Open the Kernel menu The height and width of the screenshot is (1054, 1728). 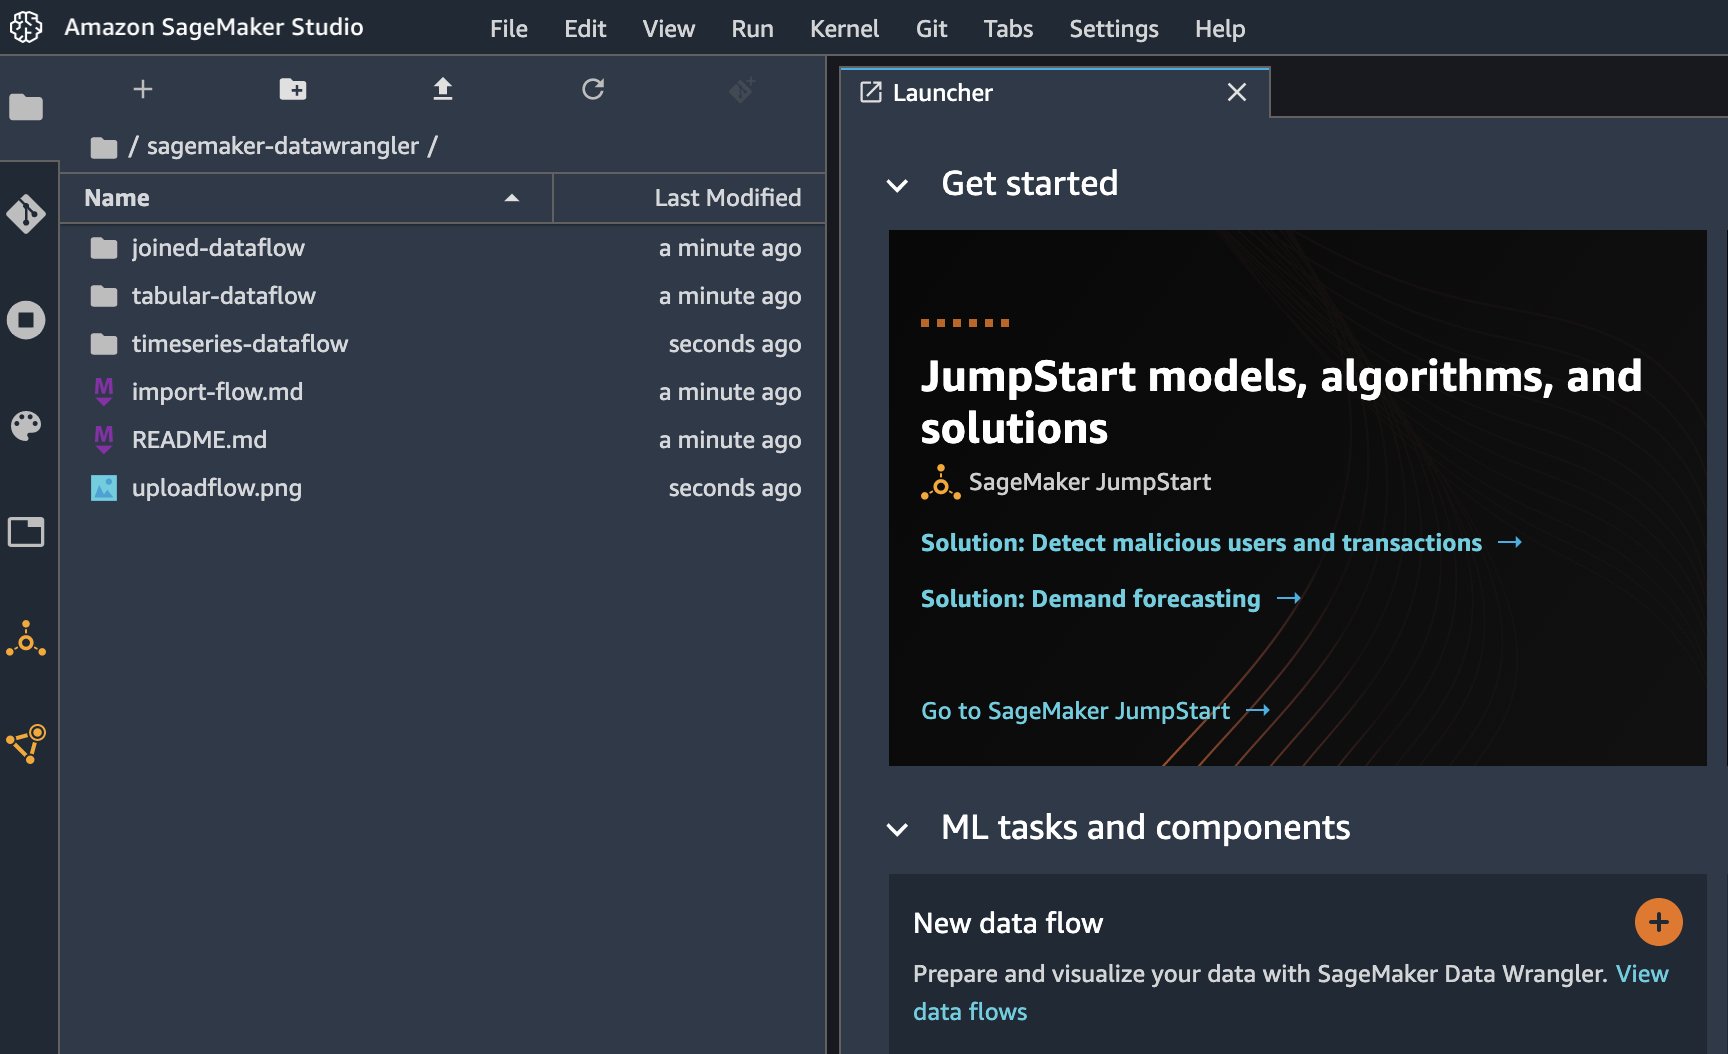pos(844,29)
